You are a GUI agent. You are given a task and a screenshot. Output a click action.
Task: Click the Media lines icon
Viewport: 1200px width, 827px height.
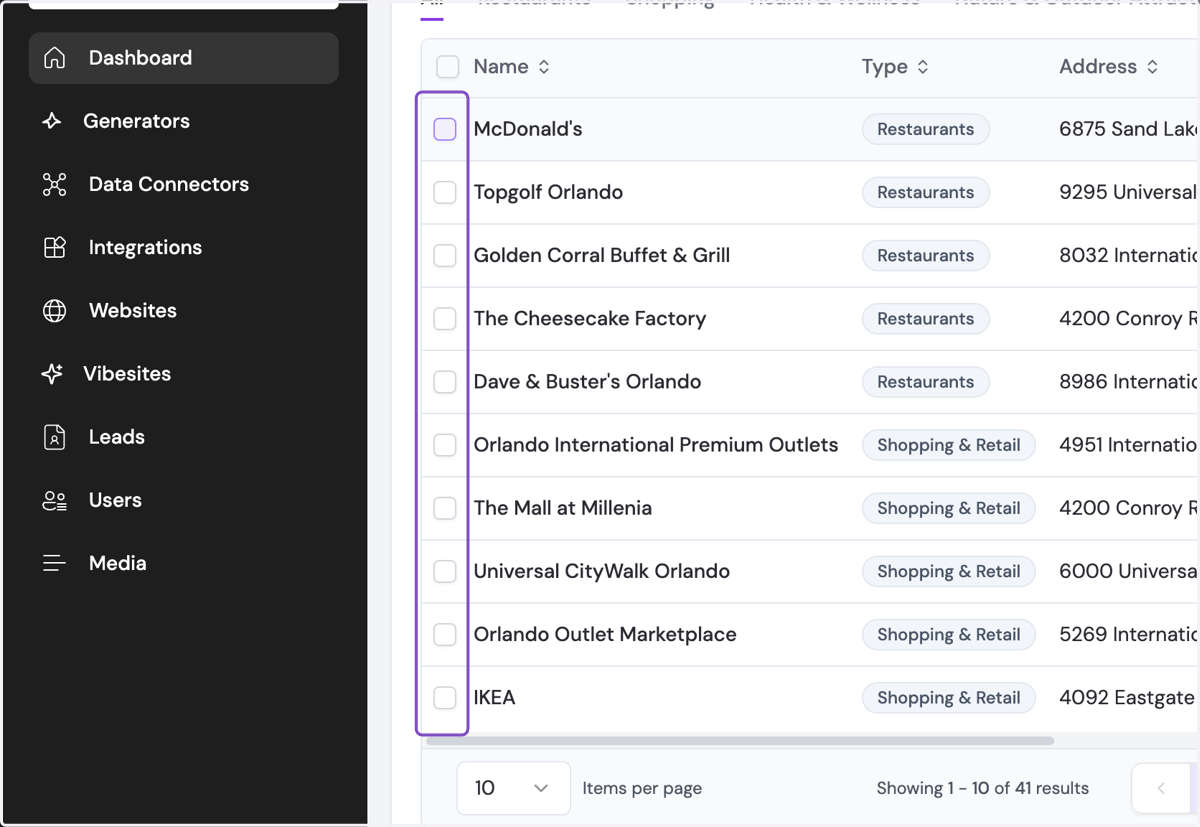point(55,563)
